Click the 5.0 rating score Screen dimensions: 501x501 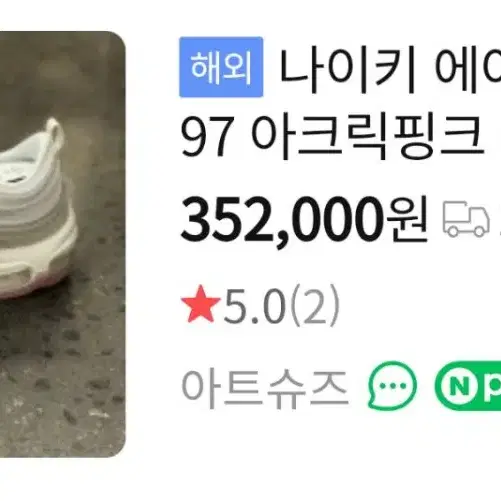tap(255, 306)
